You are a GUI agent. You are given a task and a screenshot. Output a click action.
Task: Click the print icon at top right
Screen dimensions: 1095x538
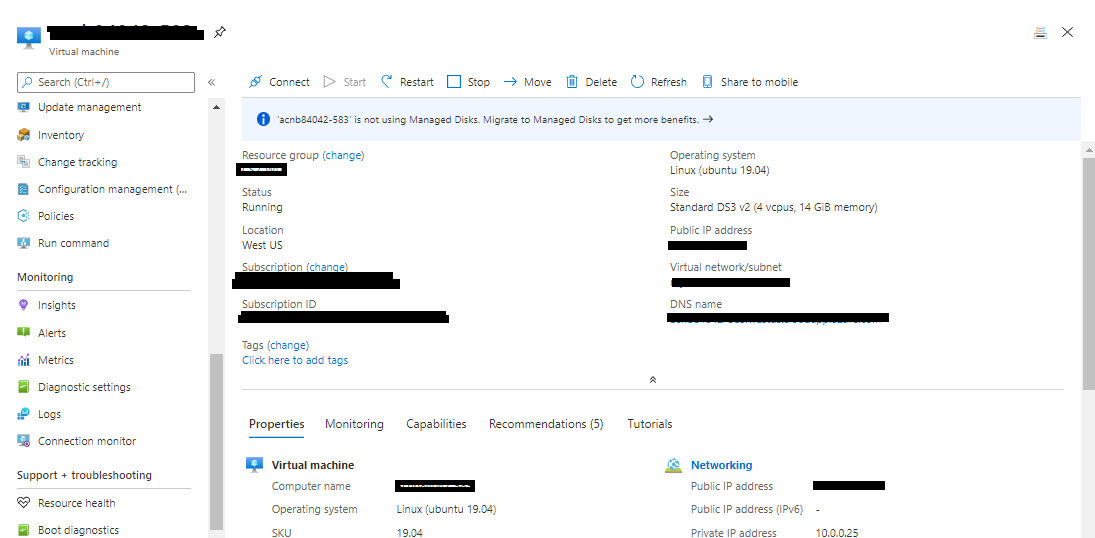1041,32
